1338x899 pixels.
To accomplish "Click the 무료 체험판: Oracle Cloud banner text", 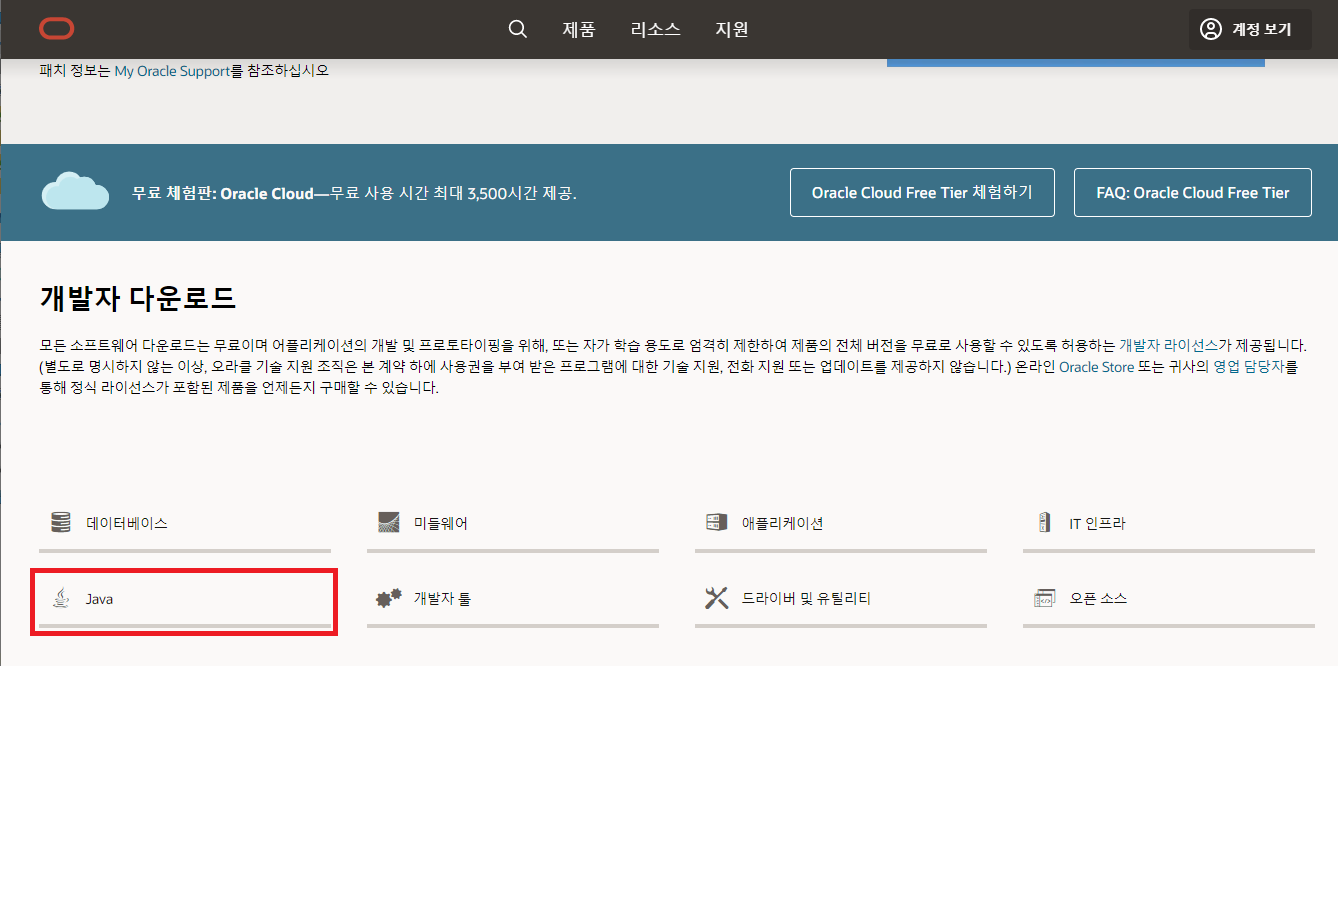I will pos(354,193).
